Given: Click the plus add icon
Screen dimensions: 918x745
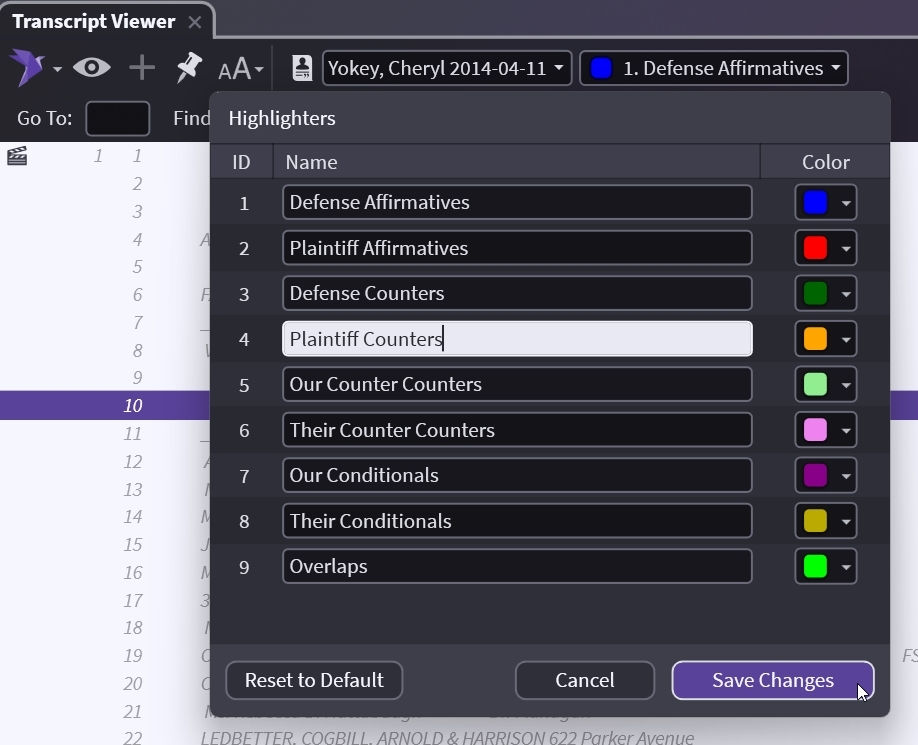Looking at the screenshot, I should [142, 68].
